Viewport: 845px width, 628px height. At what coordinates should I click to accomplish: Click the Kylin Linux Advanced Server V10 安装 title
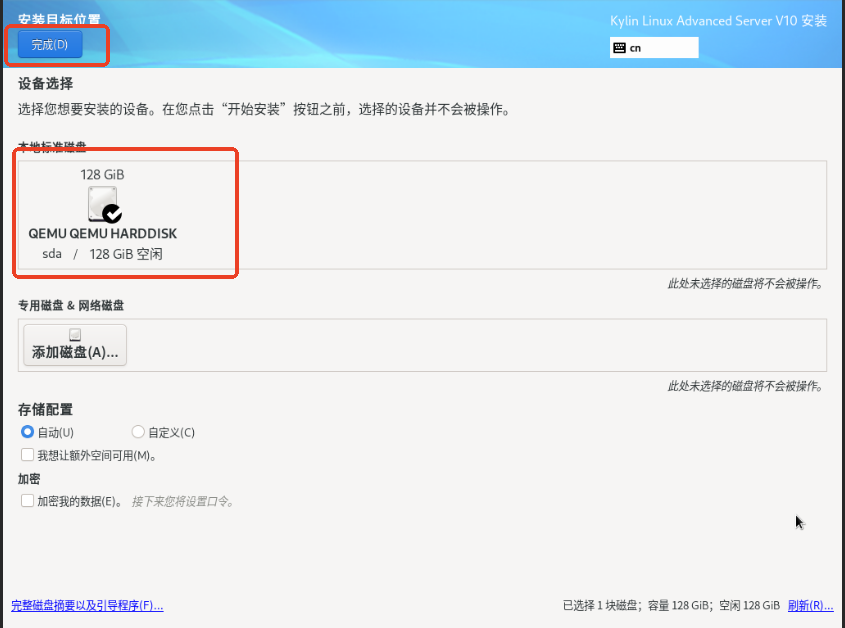point(718,21)
